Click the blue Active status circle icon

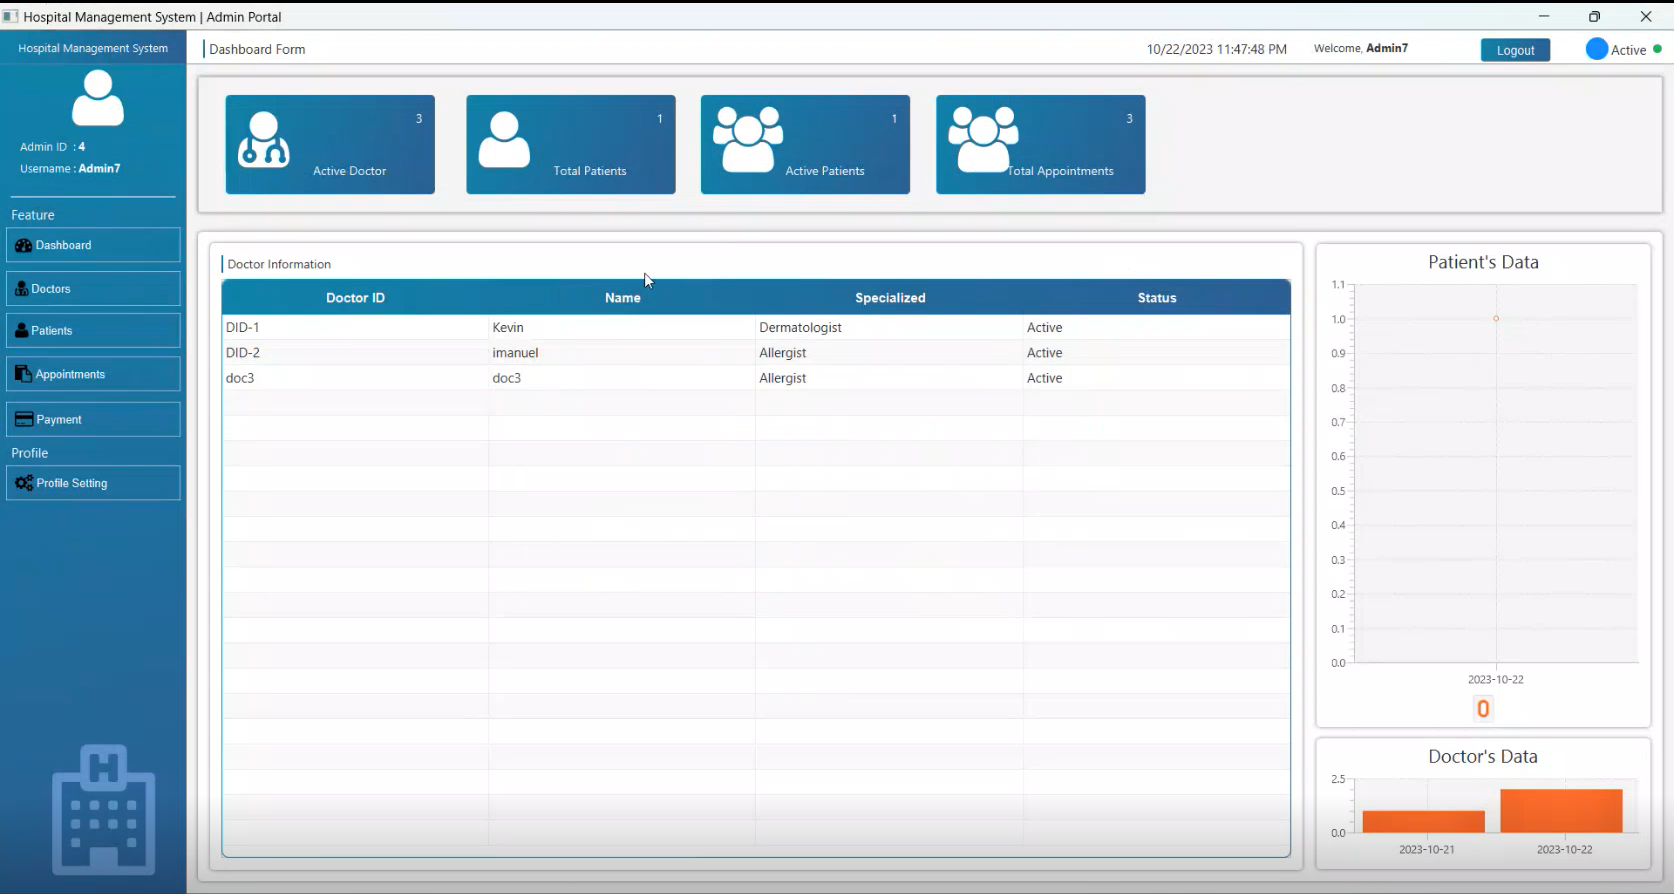click(1596, 49)
